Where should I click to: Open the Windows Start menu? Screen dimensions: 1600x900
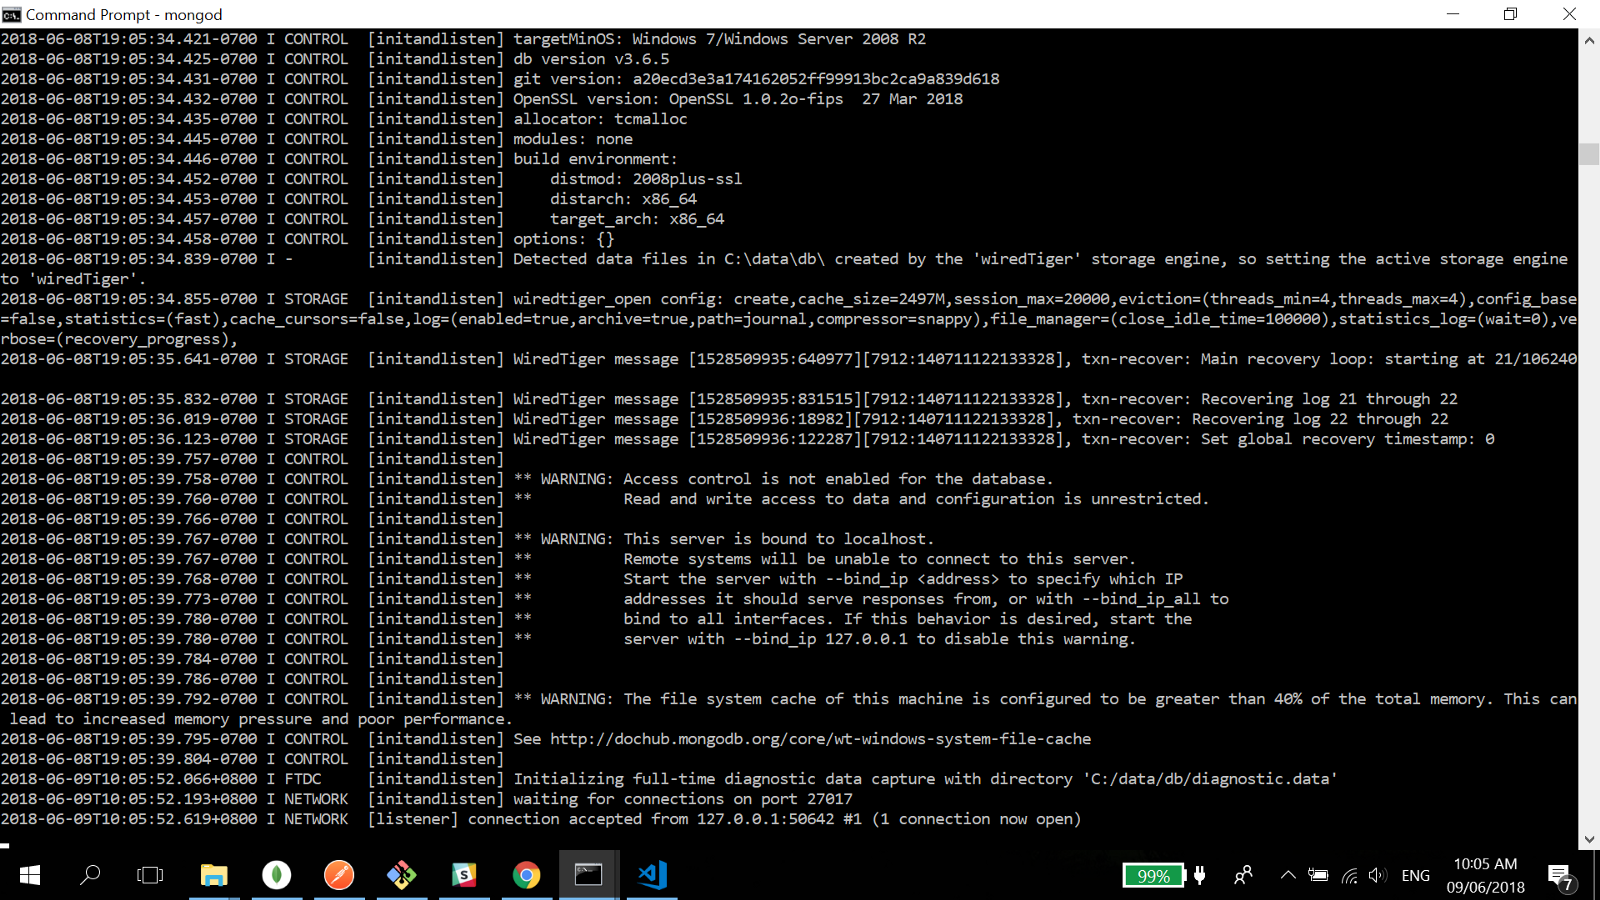30,875
